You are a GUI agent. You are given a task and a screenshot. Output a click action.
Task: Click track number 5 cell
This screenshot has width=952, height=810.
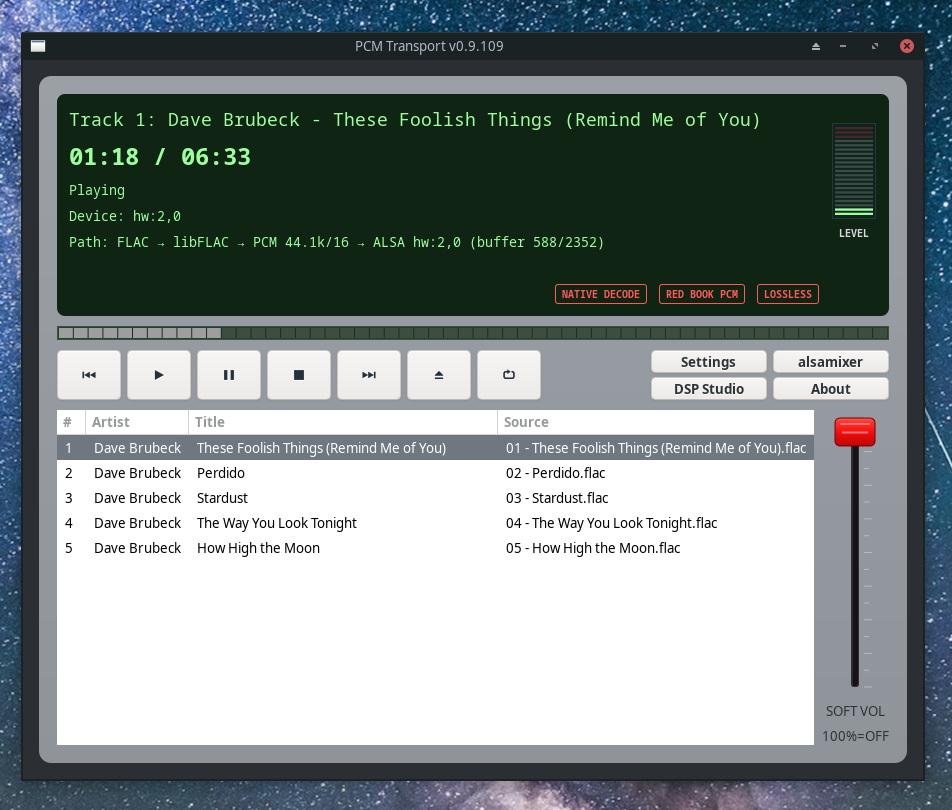(69, 548)
